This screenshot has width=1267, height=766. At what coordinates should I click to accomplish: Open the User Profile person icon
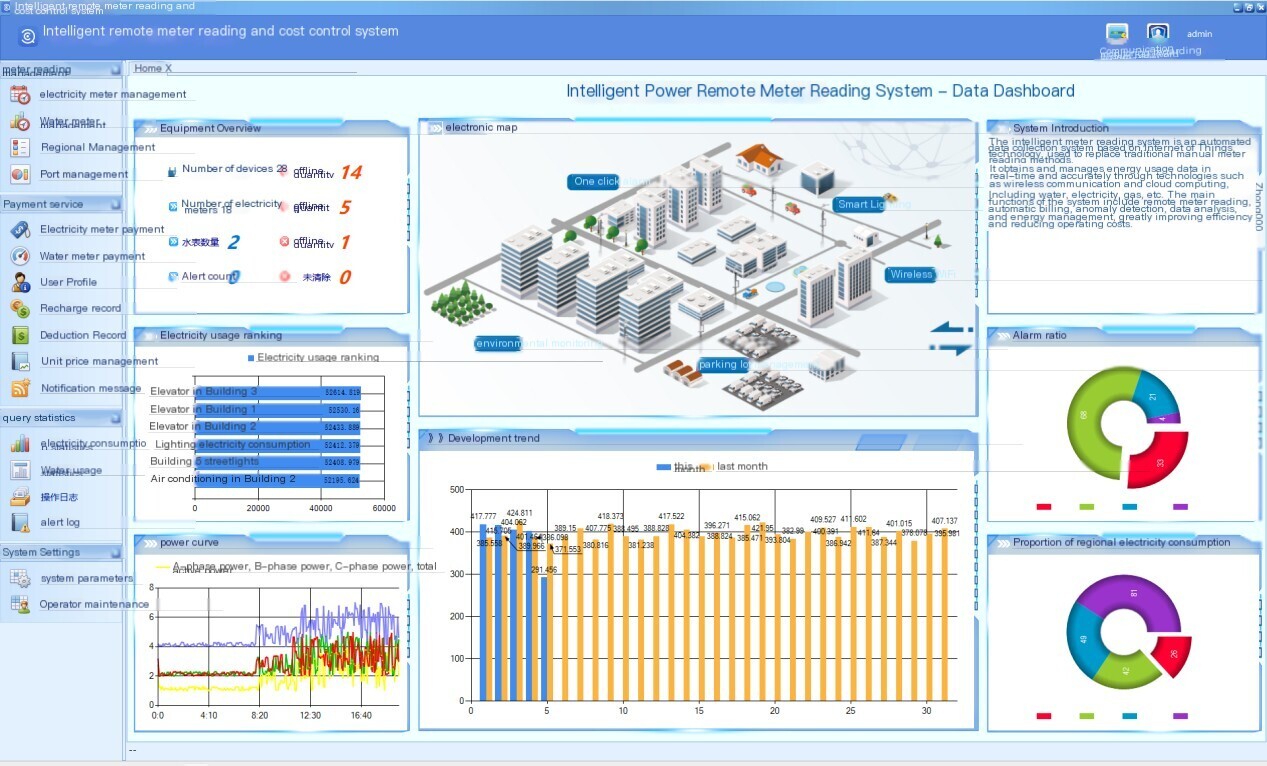[x=20, y=282]
